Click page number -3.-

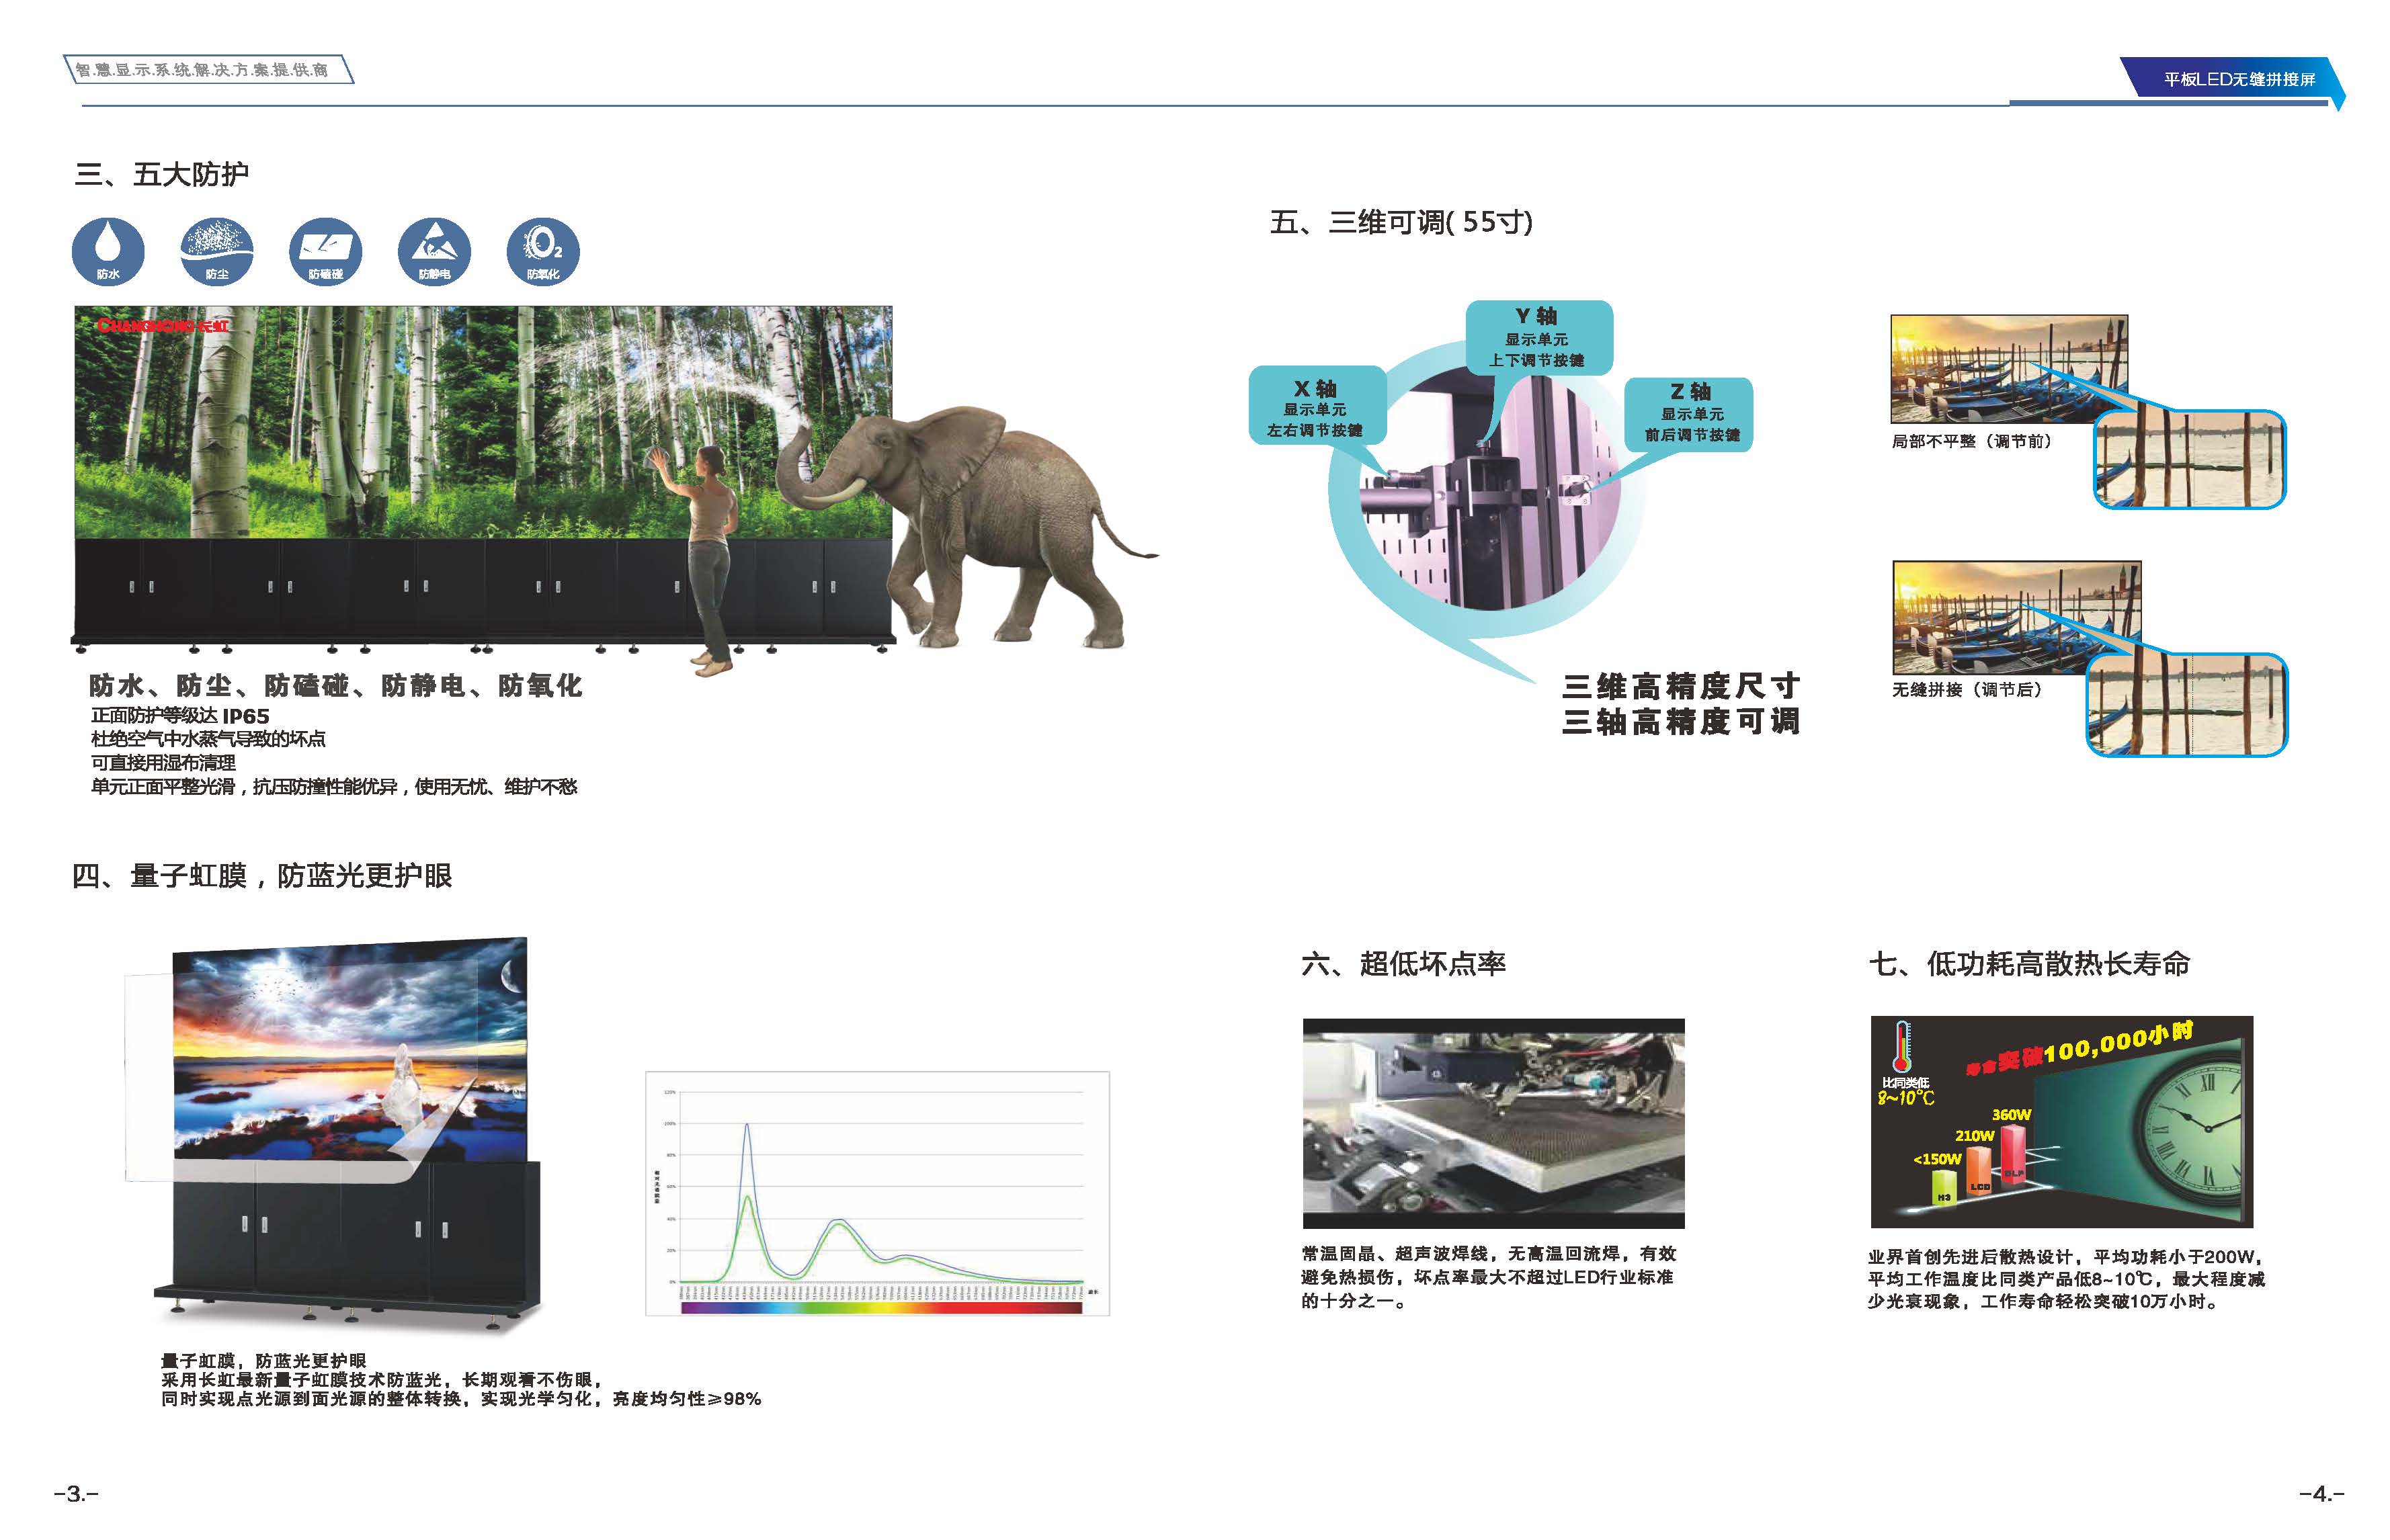pyautogui.click(x=76, y=1494)
